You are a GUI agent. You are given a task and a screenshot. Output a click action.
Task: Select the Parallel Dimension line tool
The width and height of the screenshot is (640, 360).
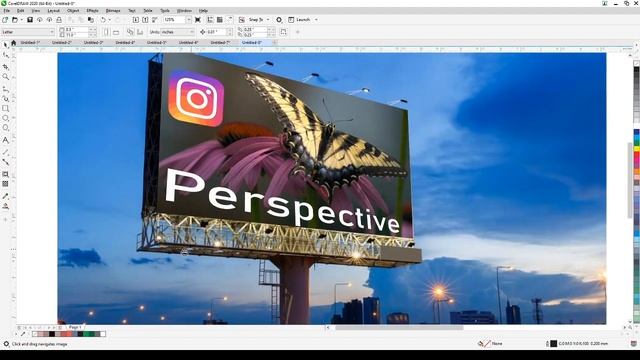point(5,152)
